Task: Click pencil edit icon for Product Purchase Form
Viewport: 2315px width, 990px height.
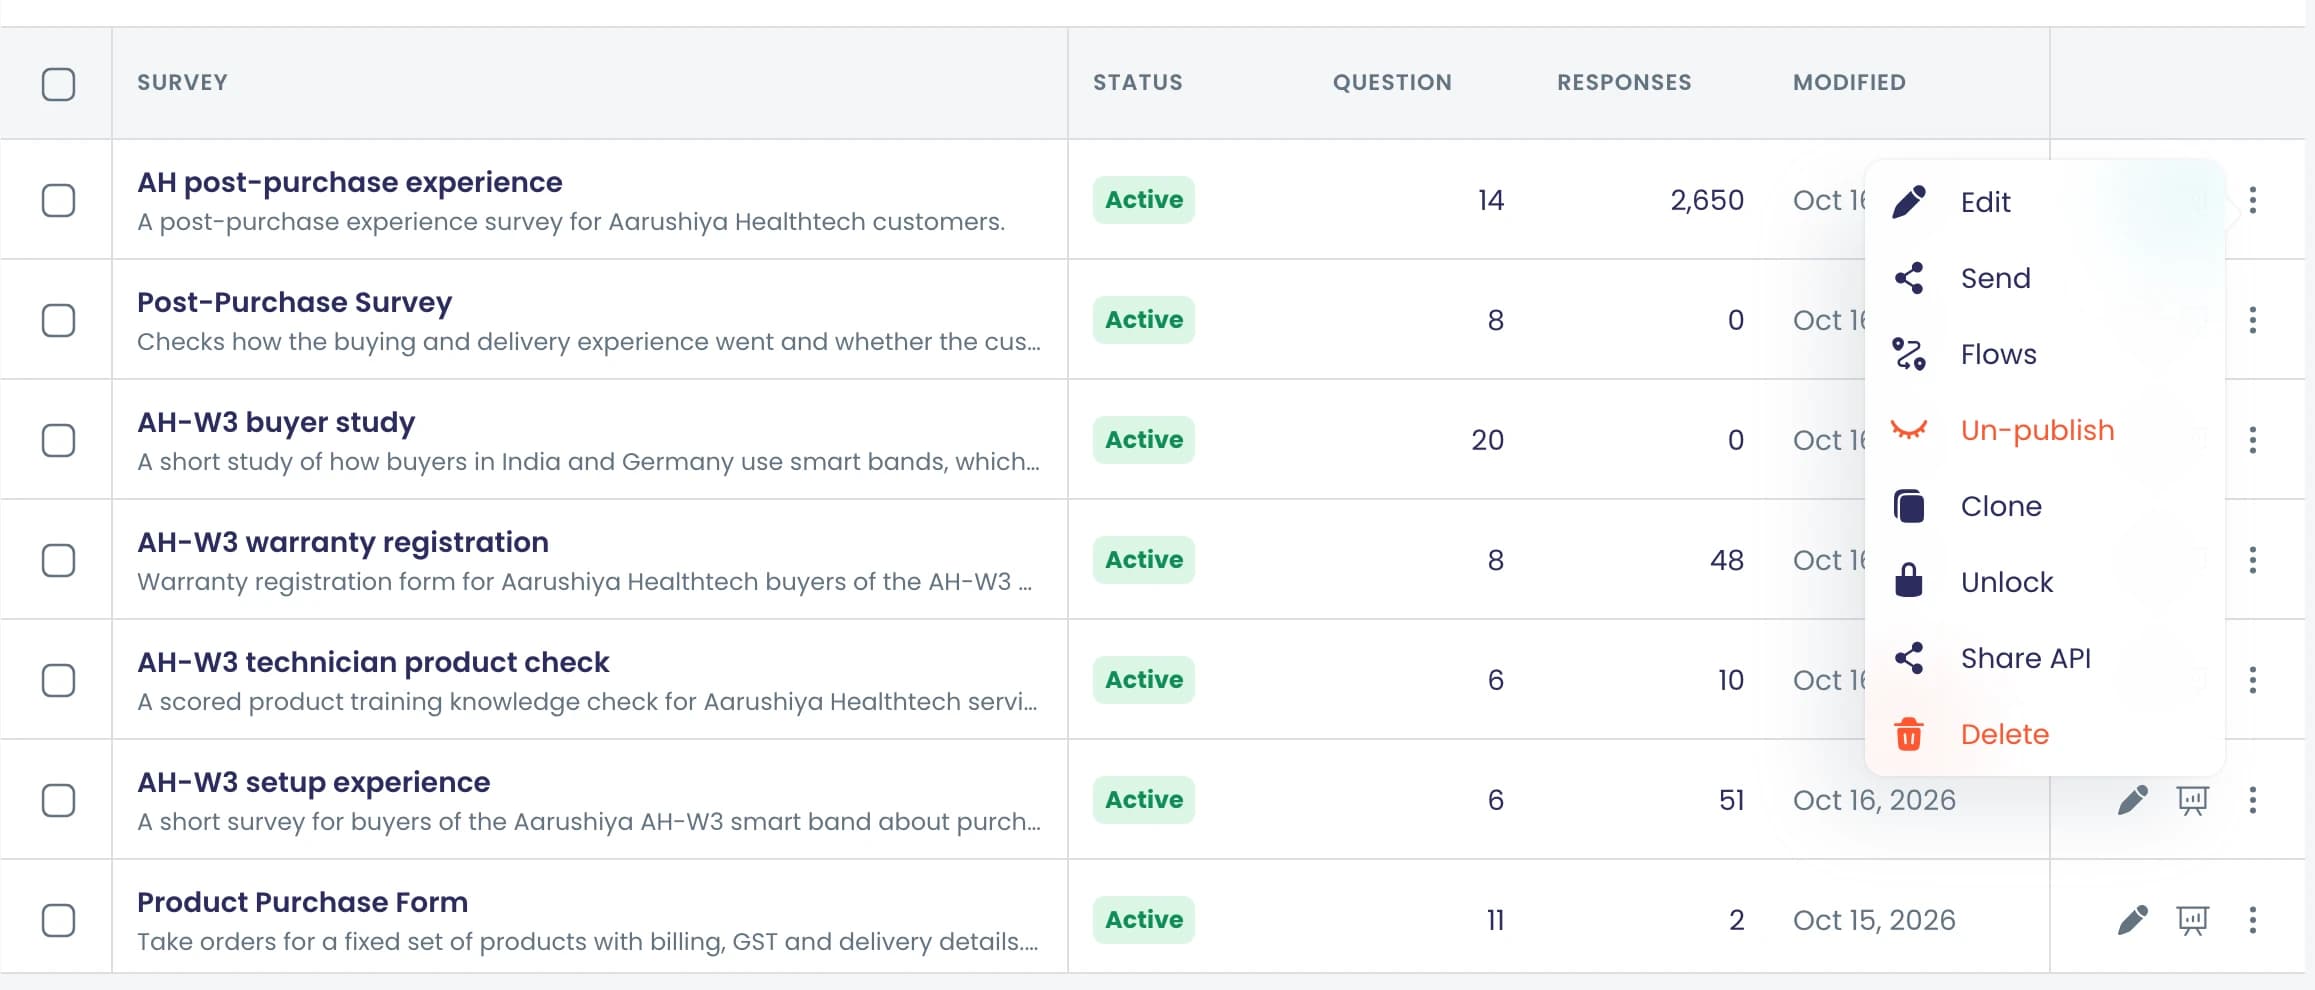Action: tap(2132, 920)
